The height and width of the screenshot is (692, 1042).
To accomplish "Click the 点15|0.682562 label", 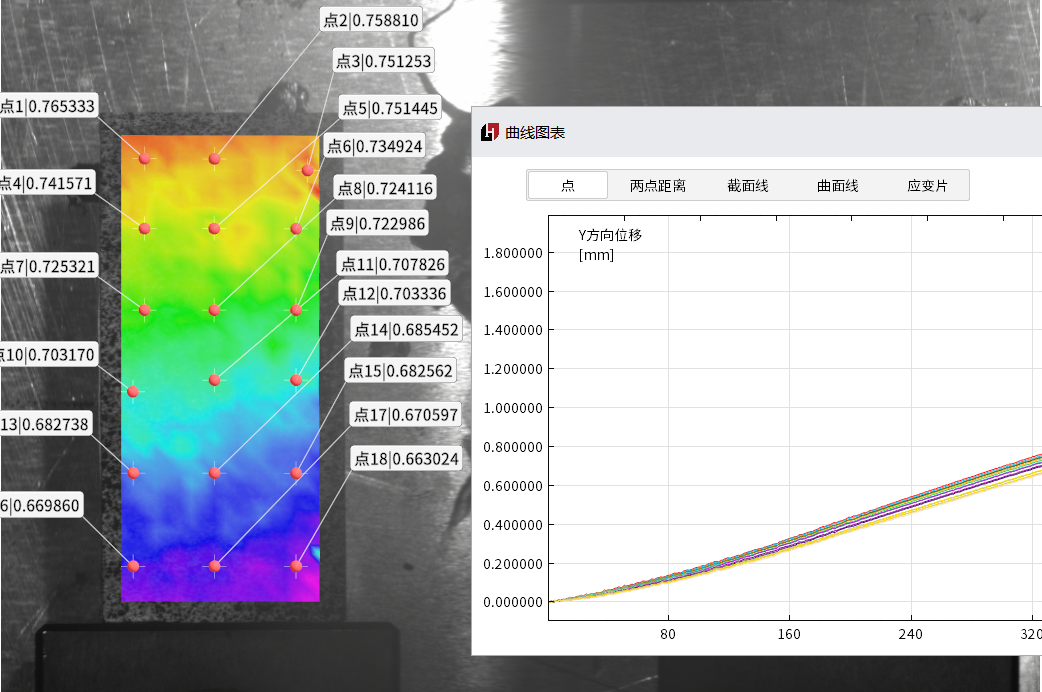I will [x=400, y=371].
